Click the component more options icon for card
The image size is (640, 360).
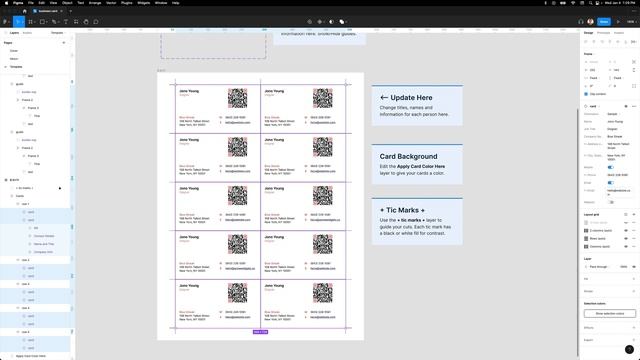(634, 106)
